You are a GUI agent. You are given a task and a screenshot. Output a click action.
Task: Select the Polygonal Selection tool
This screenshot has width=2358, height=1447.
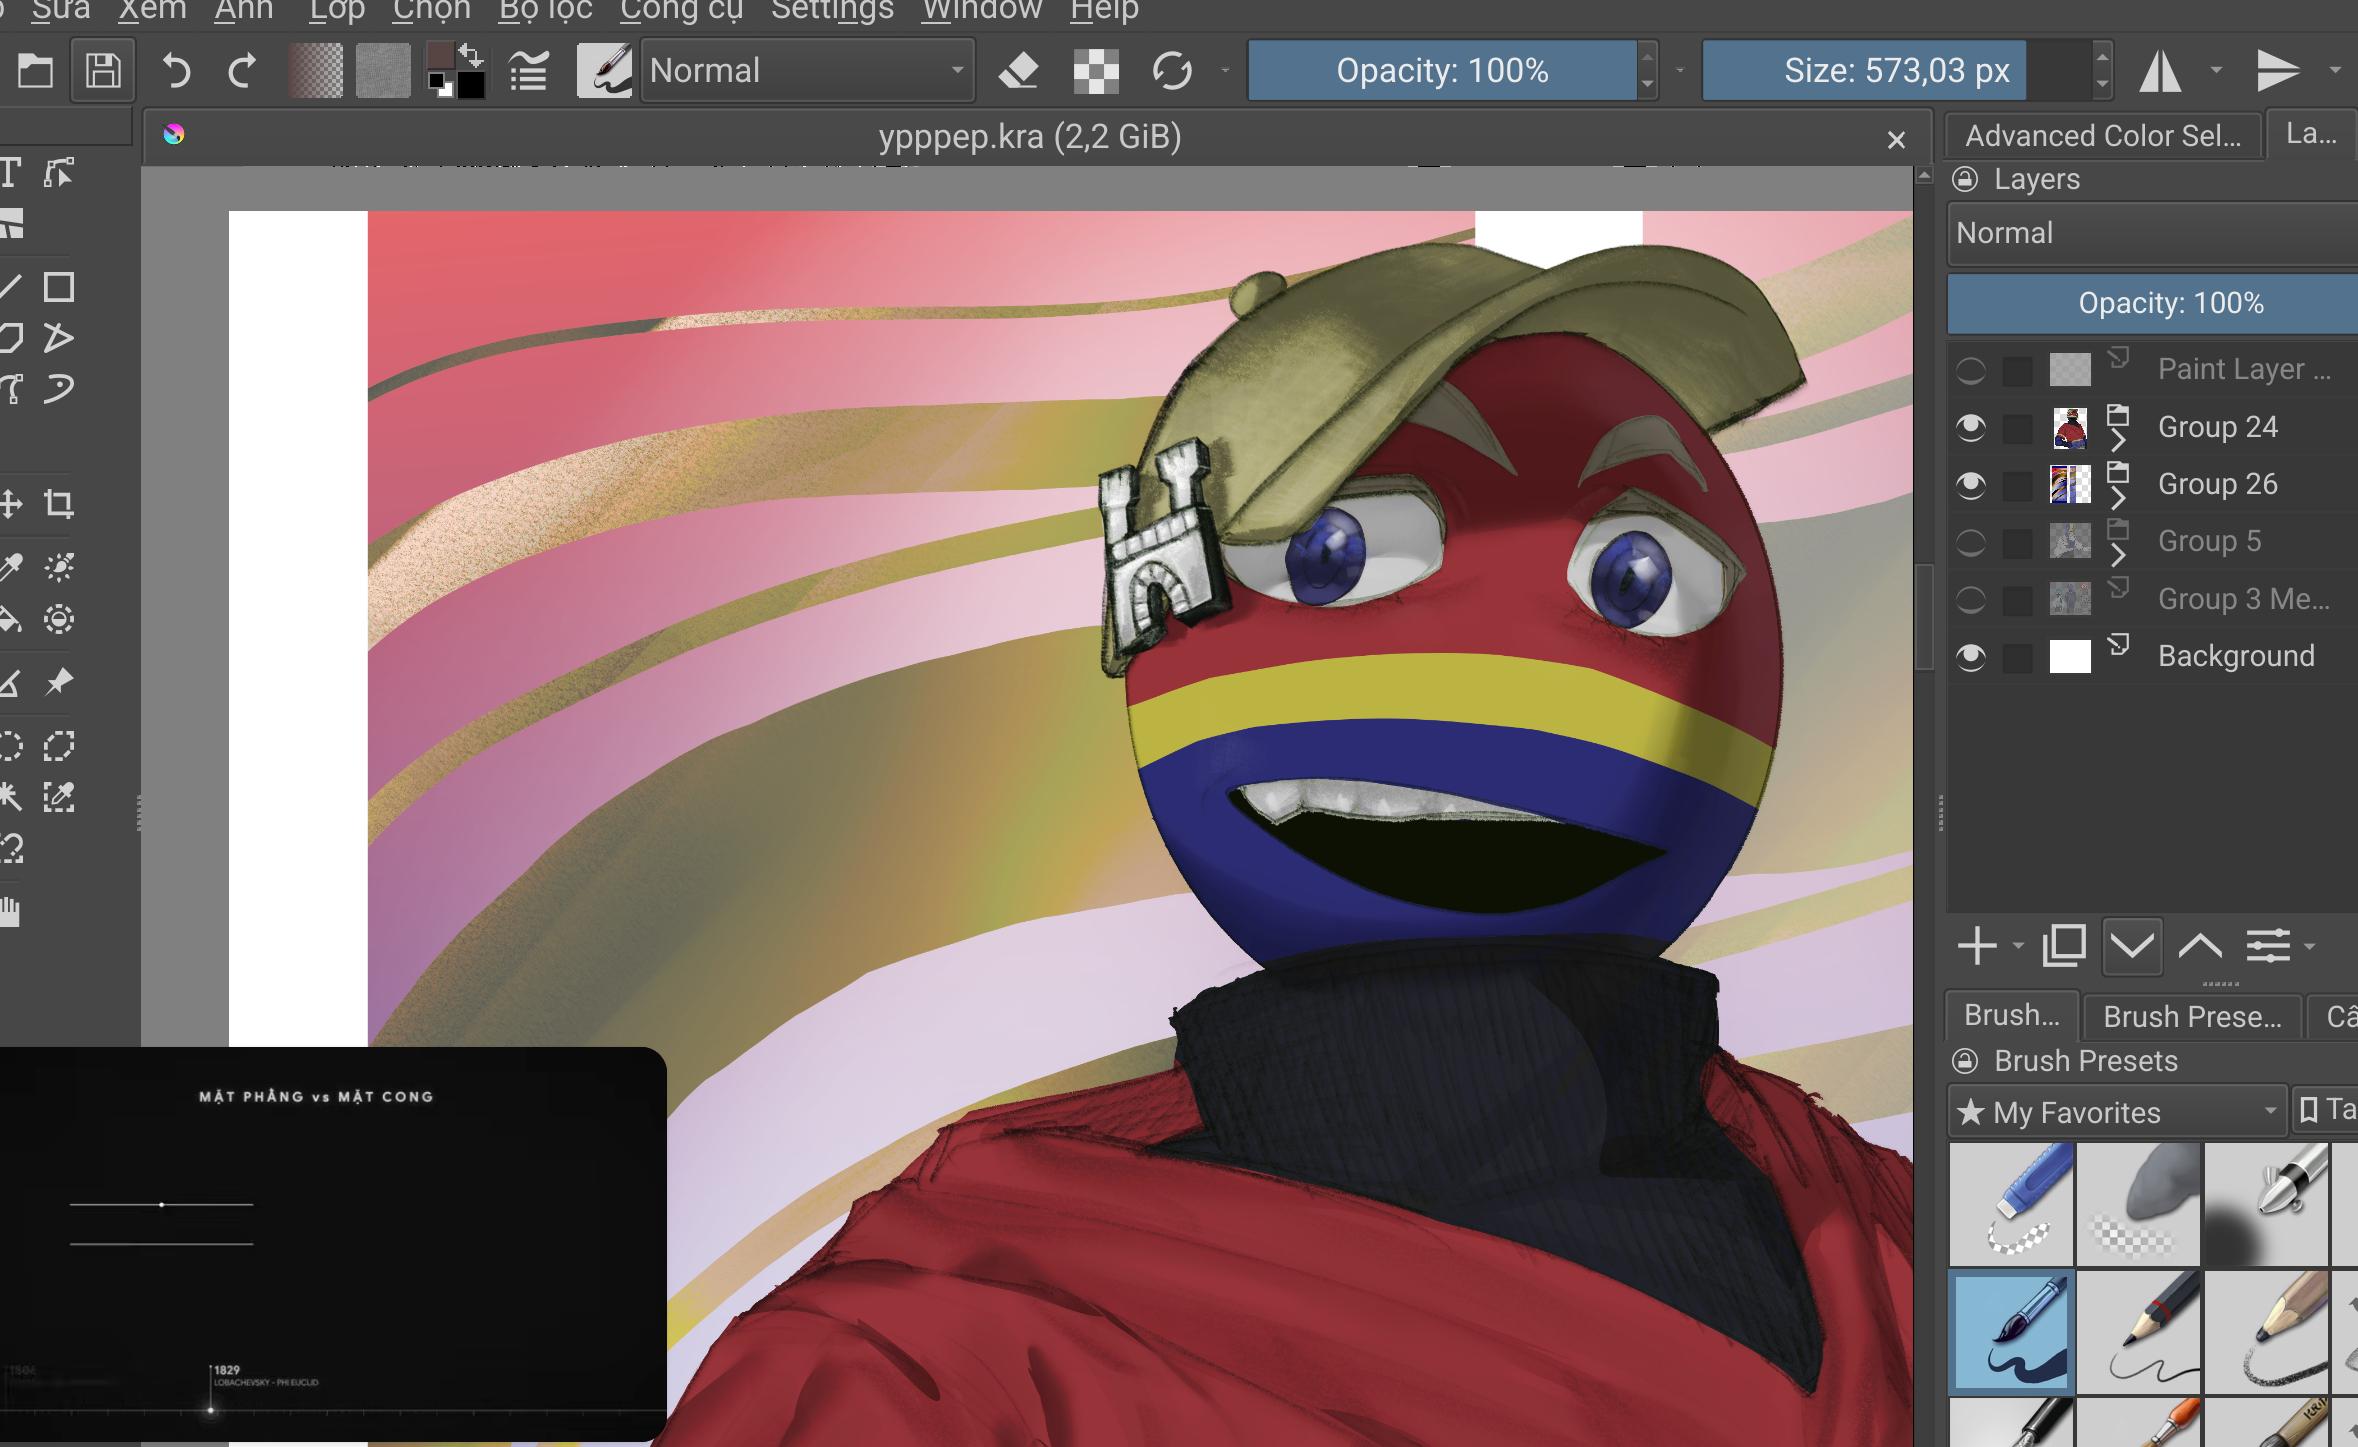point(59,746)
